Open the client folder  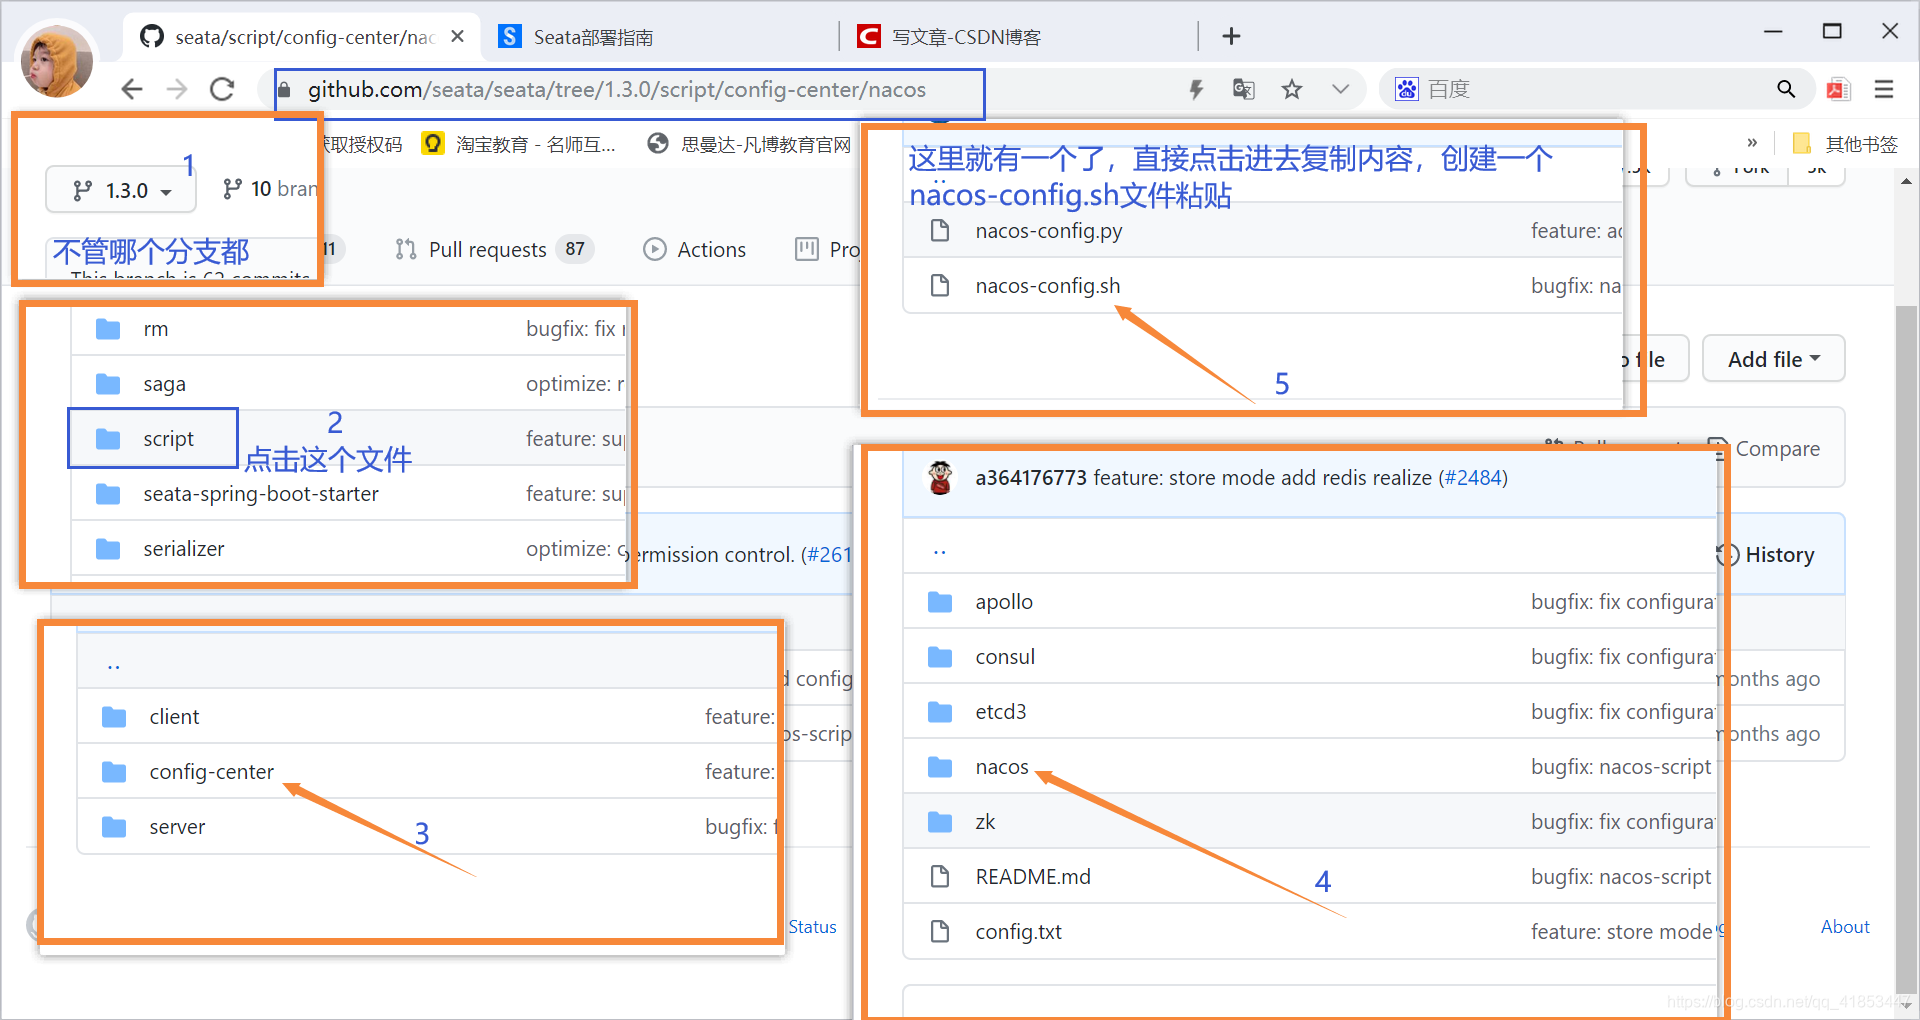pos(174,717)
